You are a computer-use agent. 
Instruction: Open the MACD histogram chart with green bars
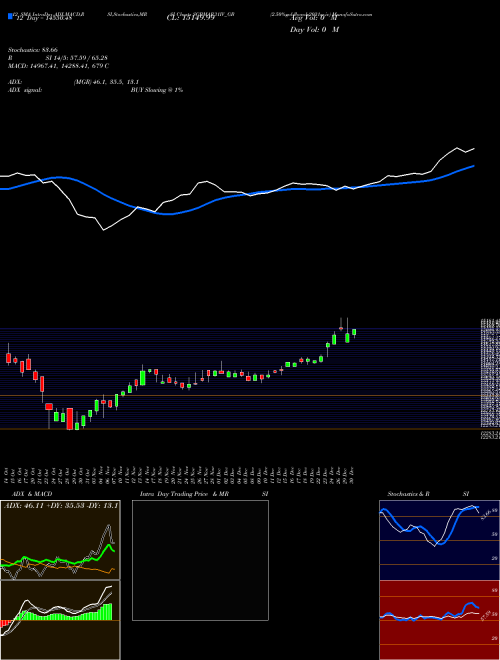pyautogui.click(x=60, y=620)
